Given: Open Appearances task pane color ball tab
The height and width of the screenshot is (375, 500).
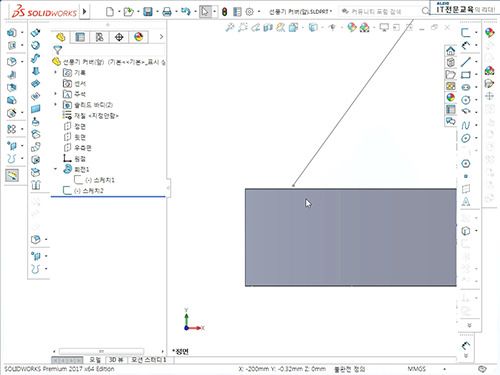Looking at the screenshot, I should pos(451,97).
